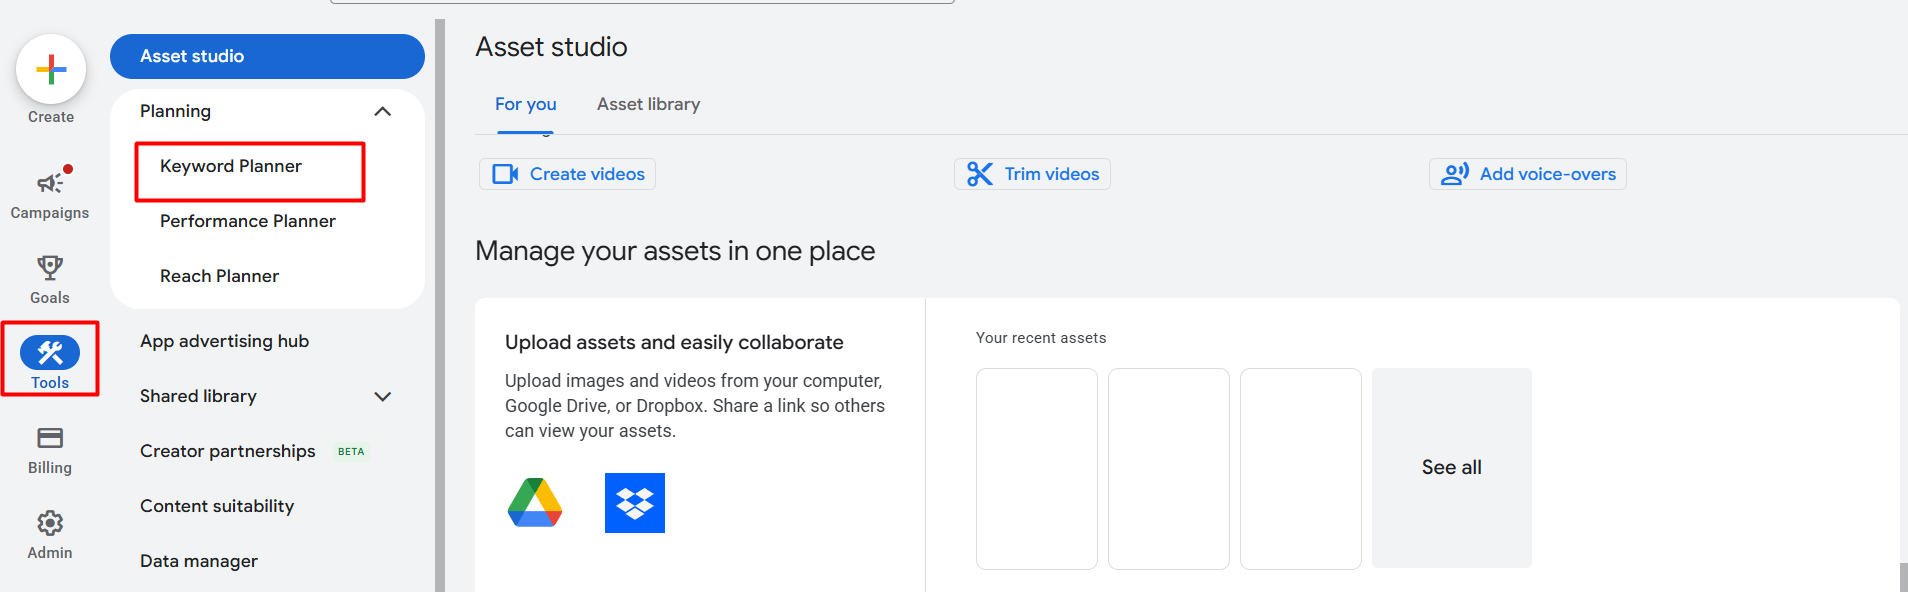This screenshot has height=592, width=1908.
Task: Collapse the Planning section chevron
Action: pos(382,111)
